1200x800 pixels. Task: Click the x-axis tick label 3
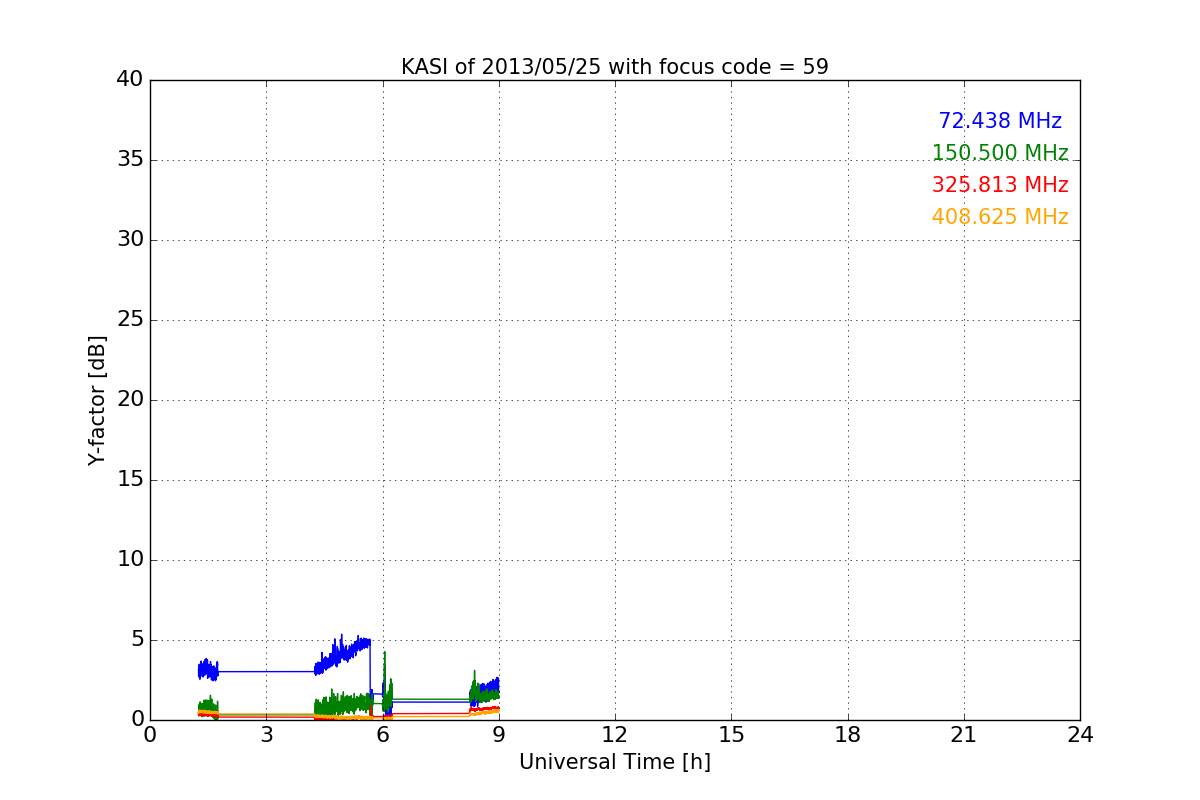point(266,735)
